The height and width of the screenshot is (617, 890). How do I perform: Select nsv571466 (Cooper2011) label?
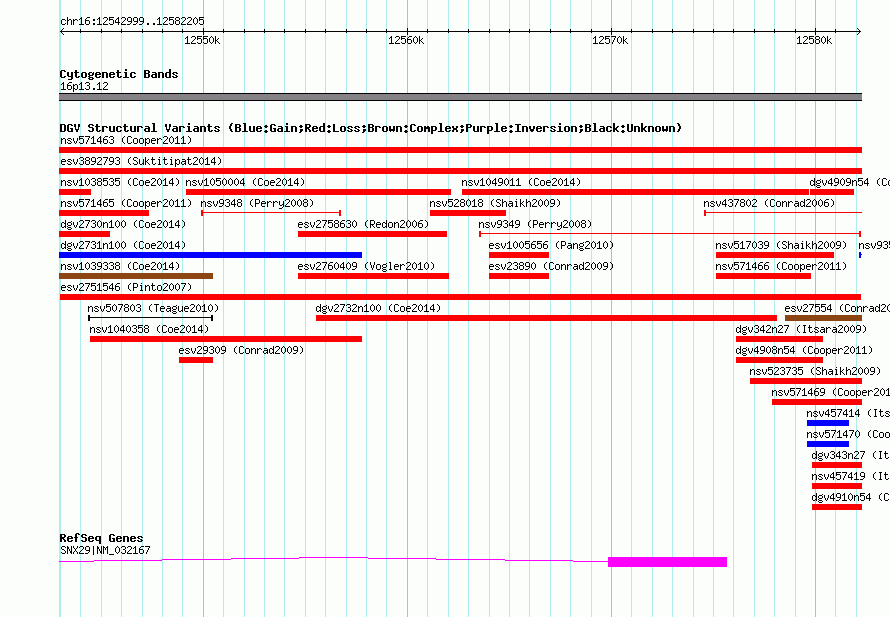[x=781, y=266]
